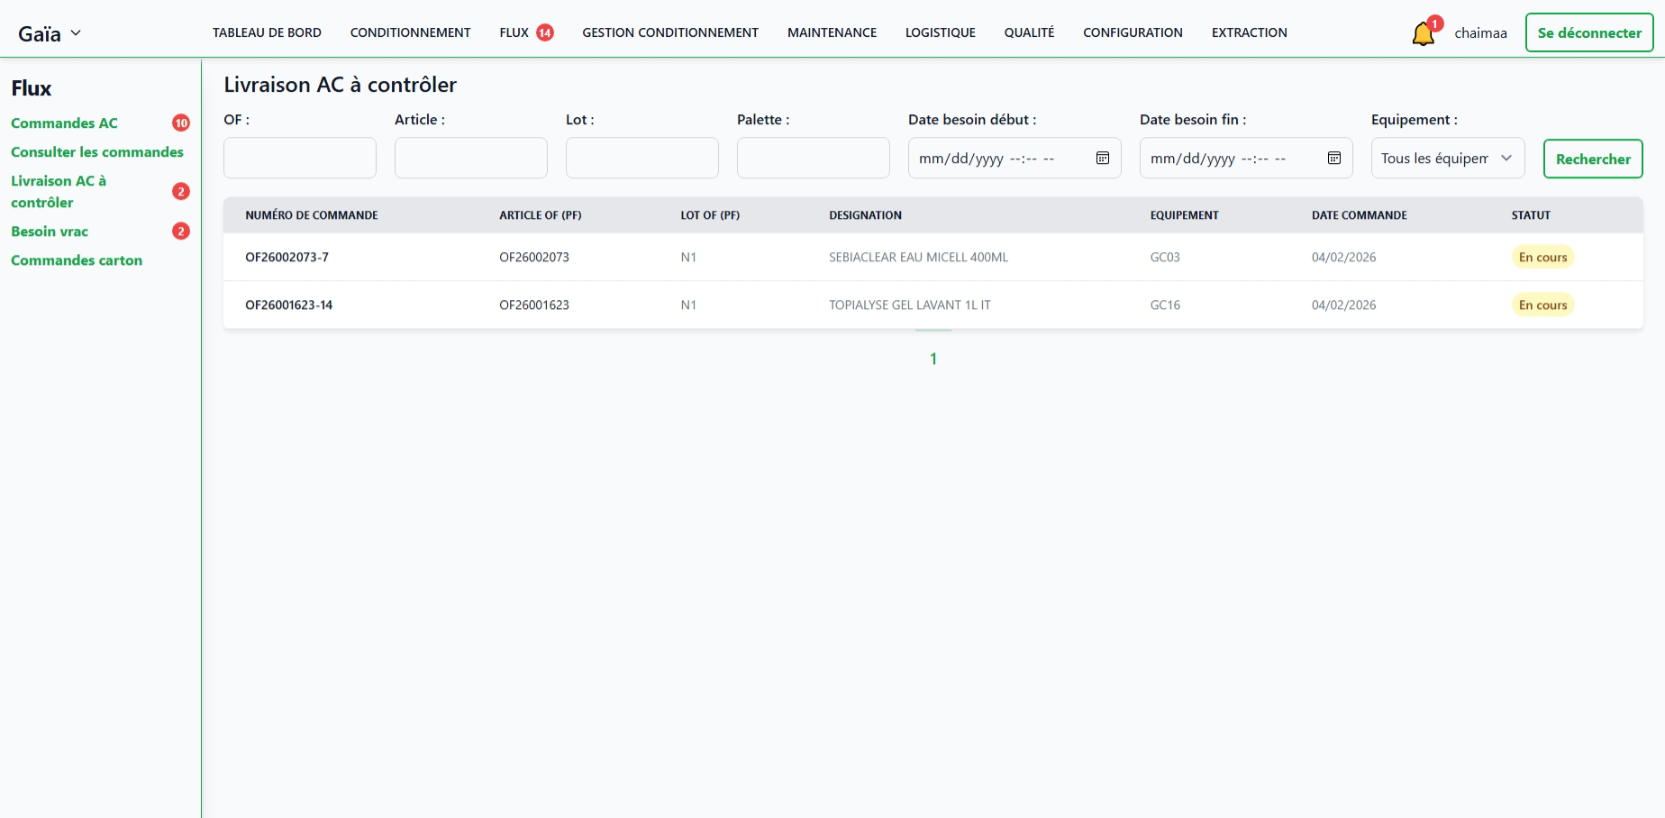
Task: Open calendar picker in Date besoin début
Action: [1102, 158]
